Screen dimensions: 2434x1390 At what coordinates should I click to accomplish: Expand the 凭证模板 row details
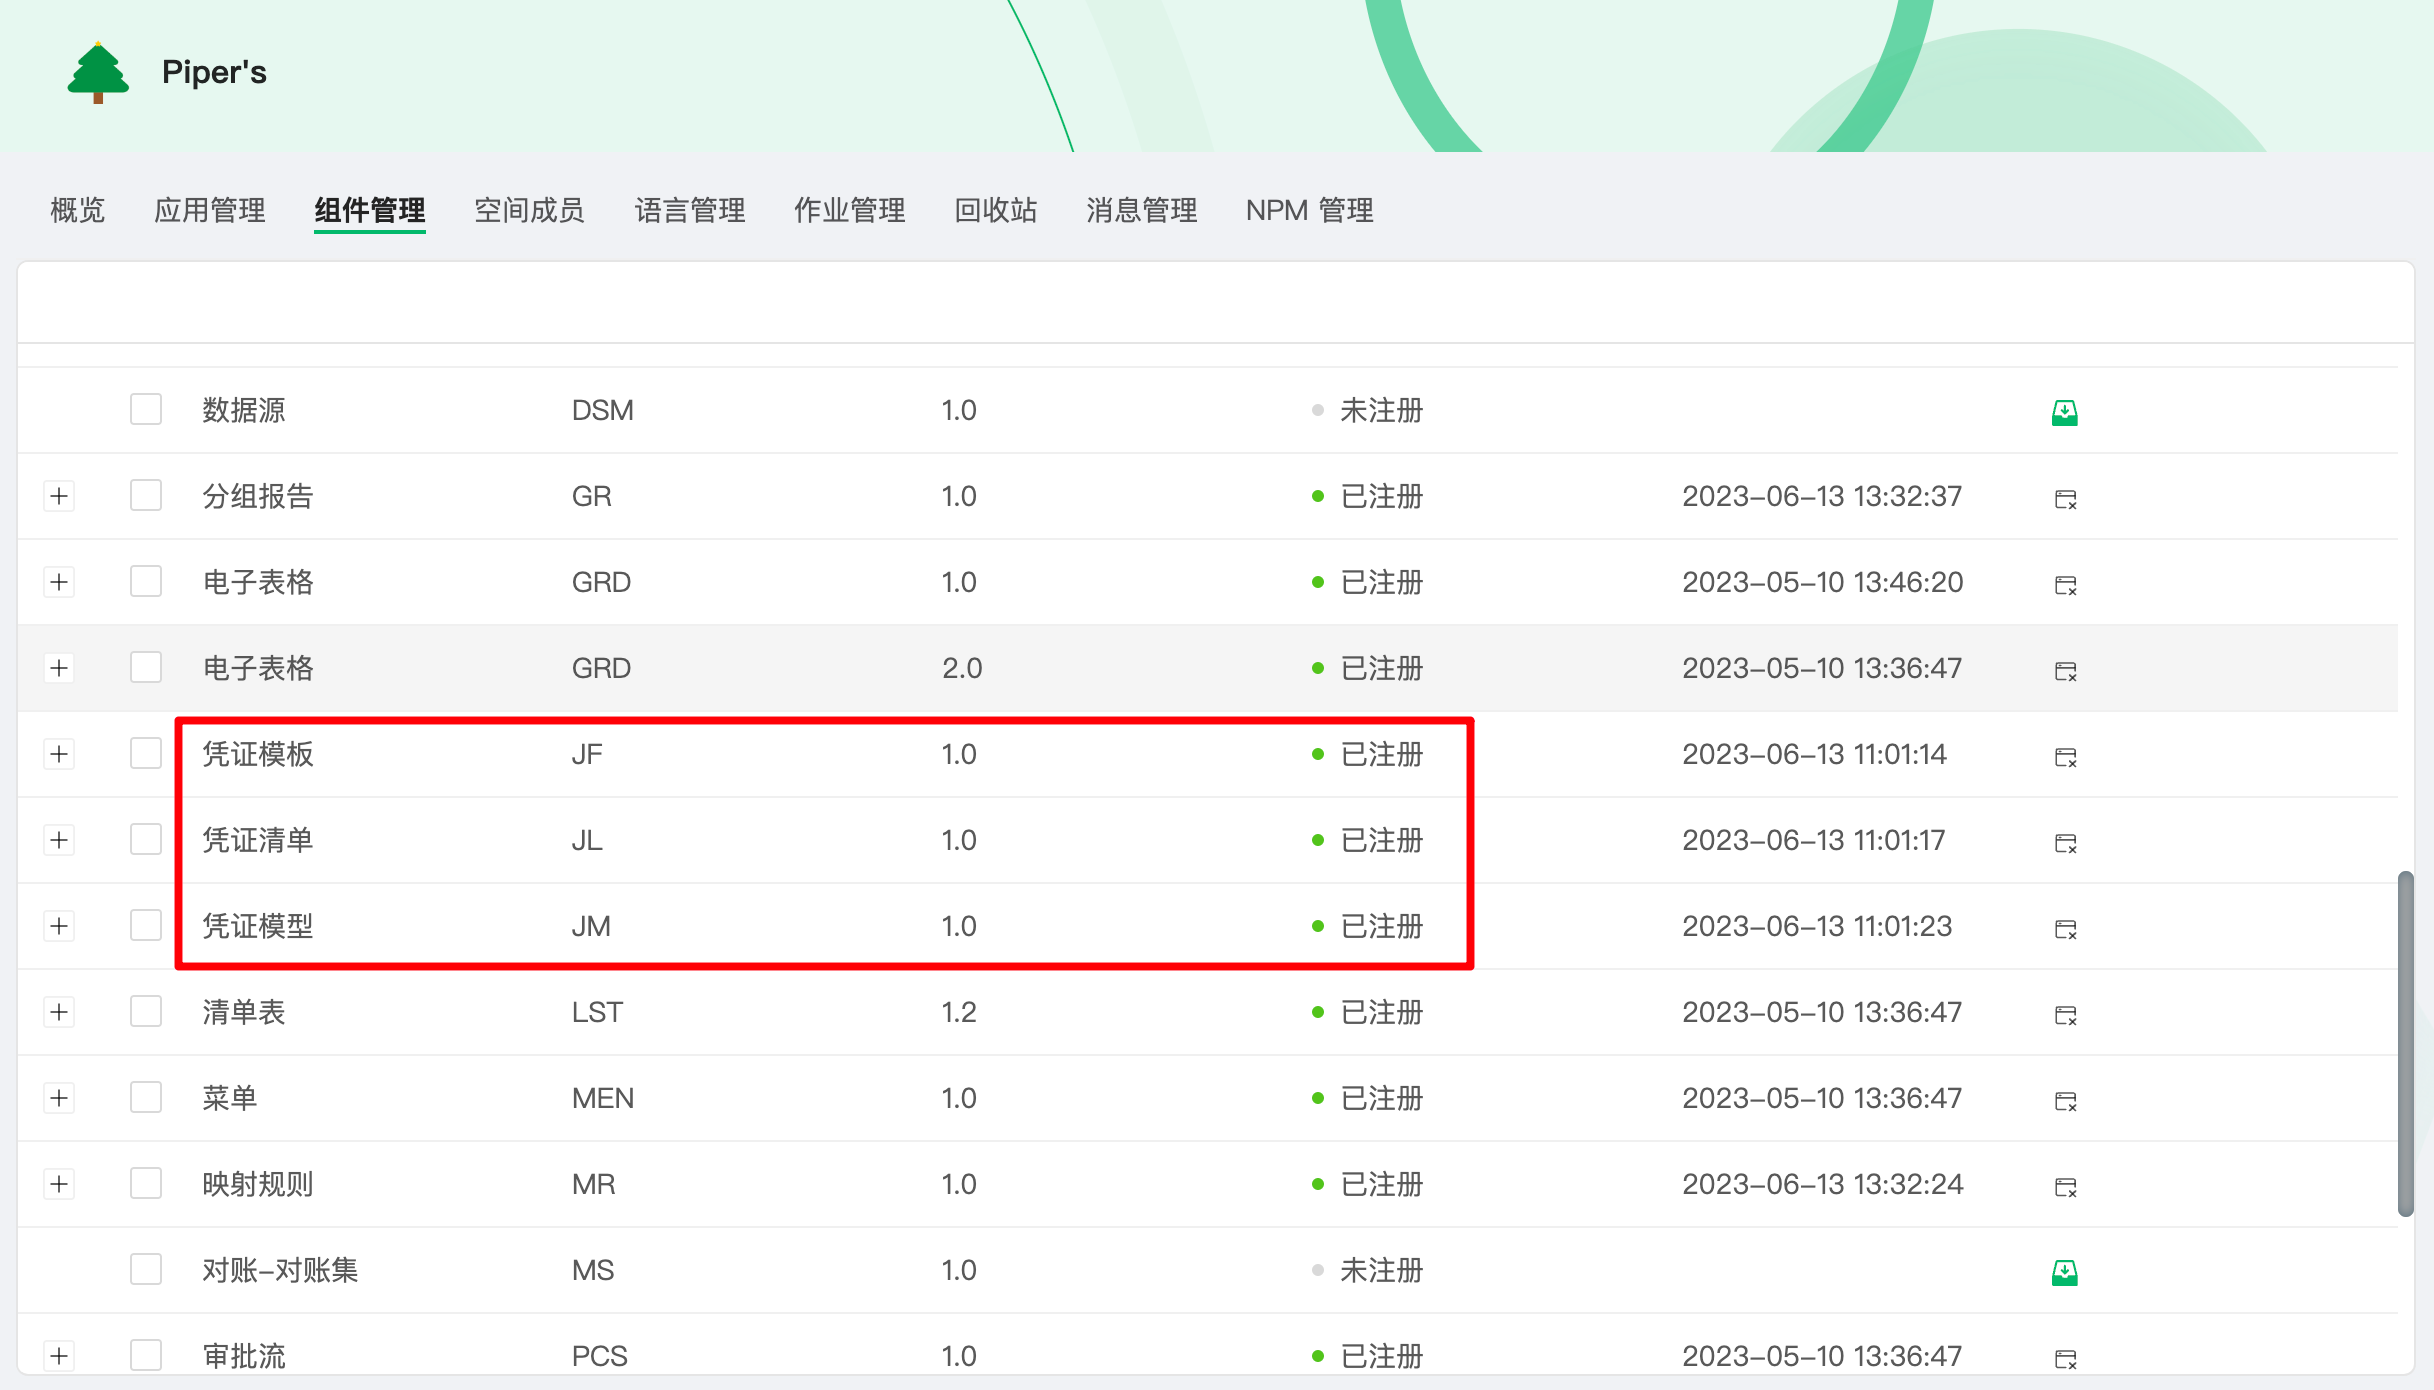(59, 754)
